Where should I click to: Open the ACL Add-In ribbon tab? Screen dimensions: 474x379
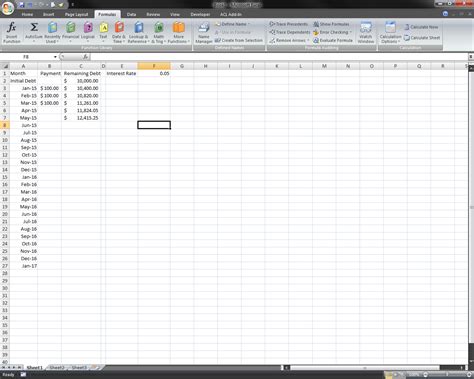[231, 14]
